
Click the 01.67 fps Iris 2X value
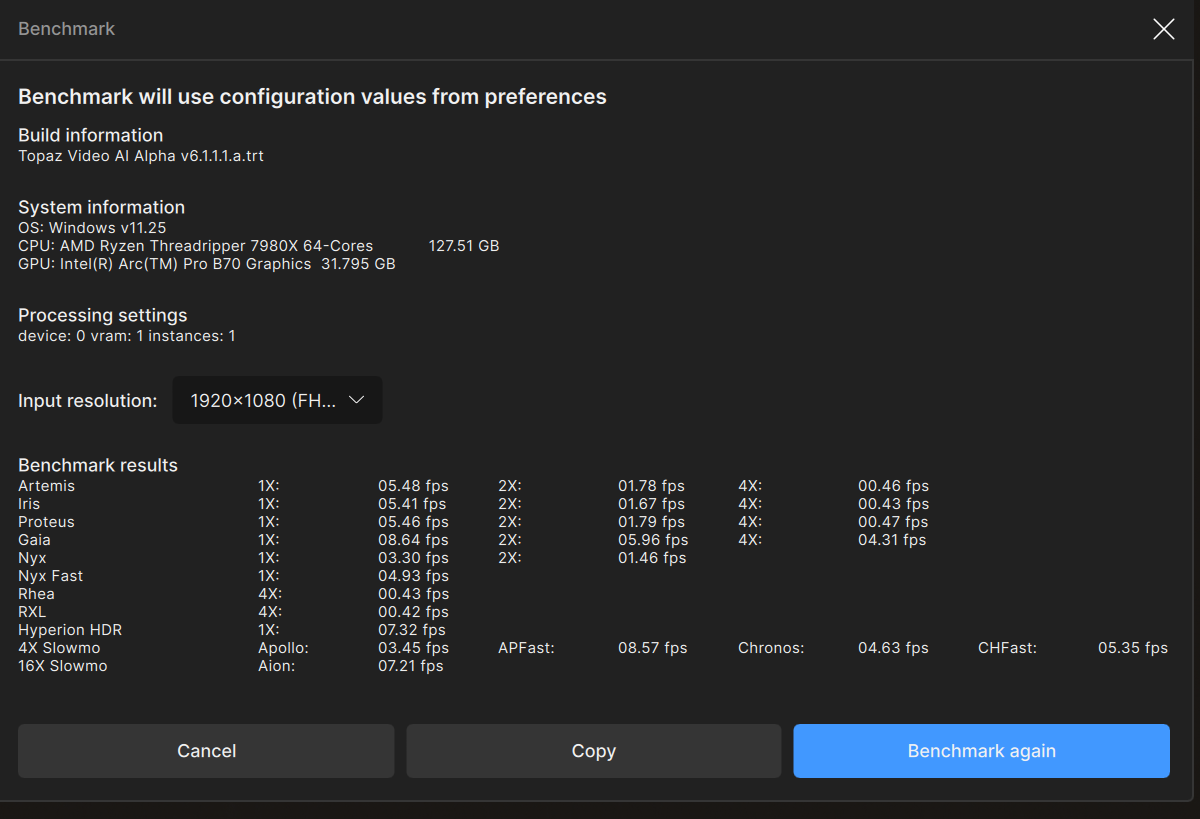point(652,504)
